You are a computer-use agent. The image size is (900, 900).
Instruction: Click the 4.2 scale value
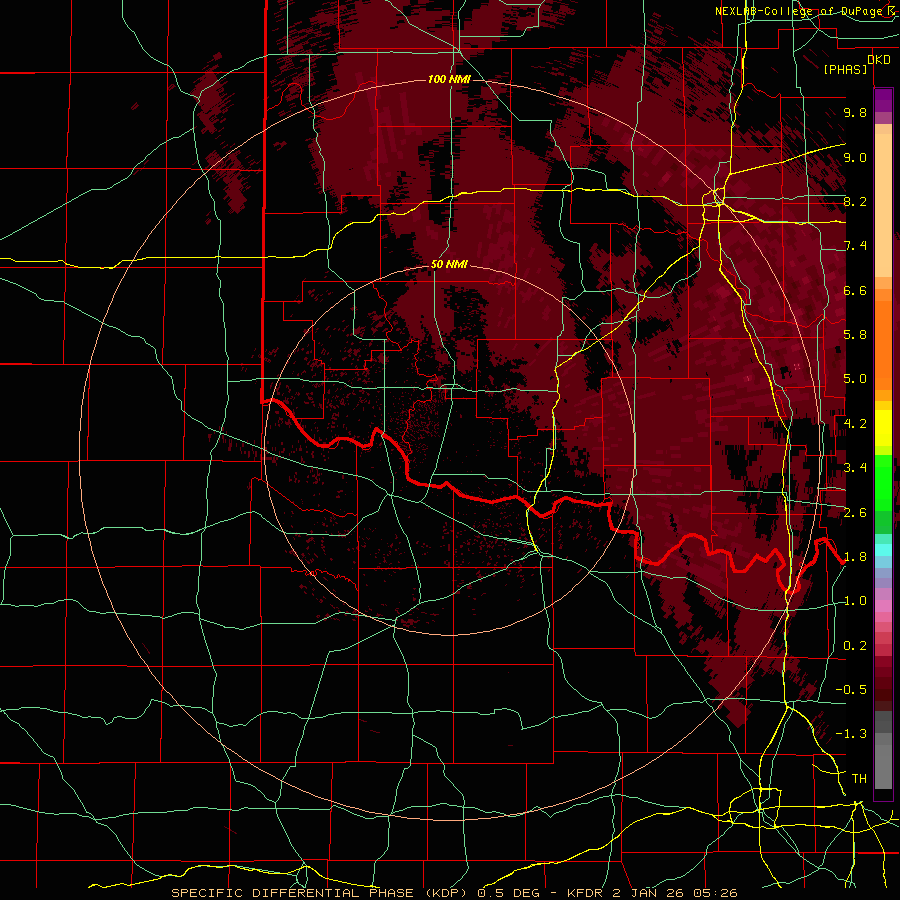click(x=855, y=424)
